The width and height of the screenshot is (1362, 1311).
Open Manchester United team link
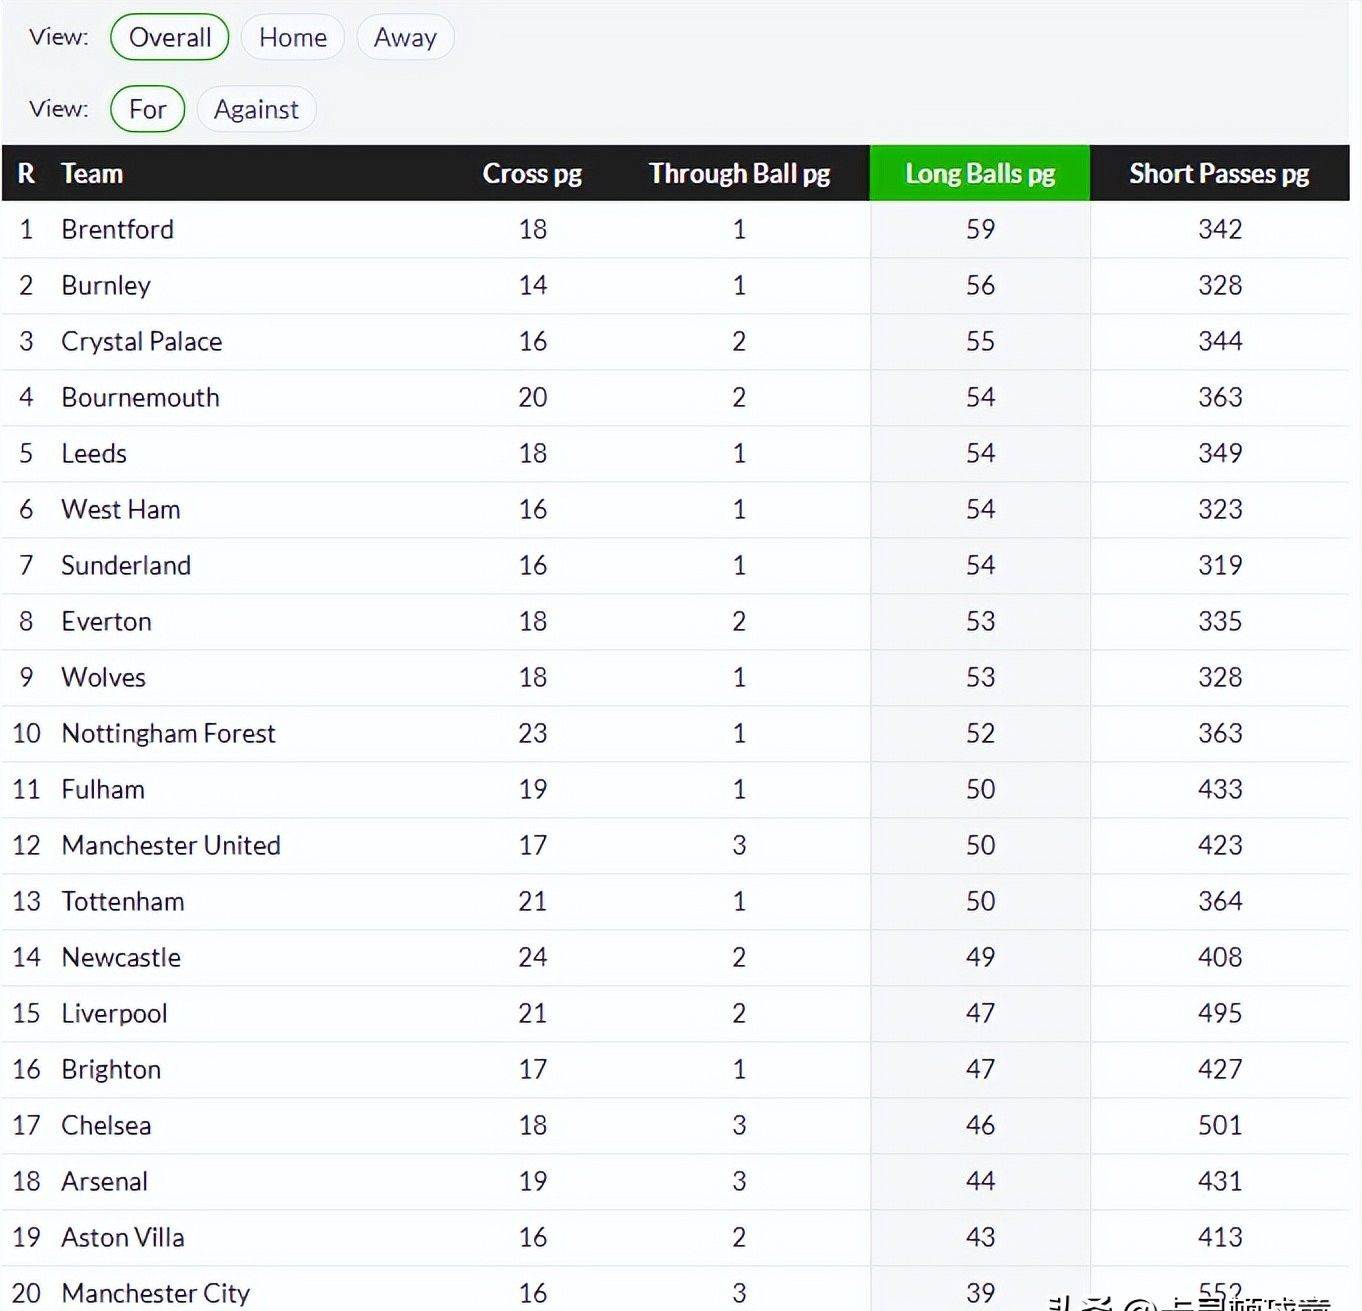click(171, 846)
